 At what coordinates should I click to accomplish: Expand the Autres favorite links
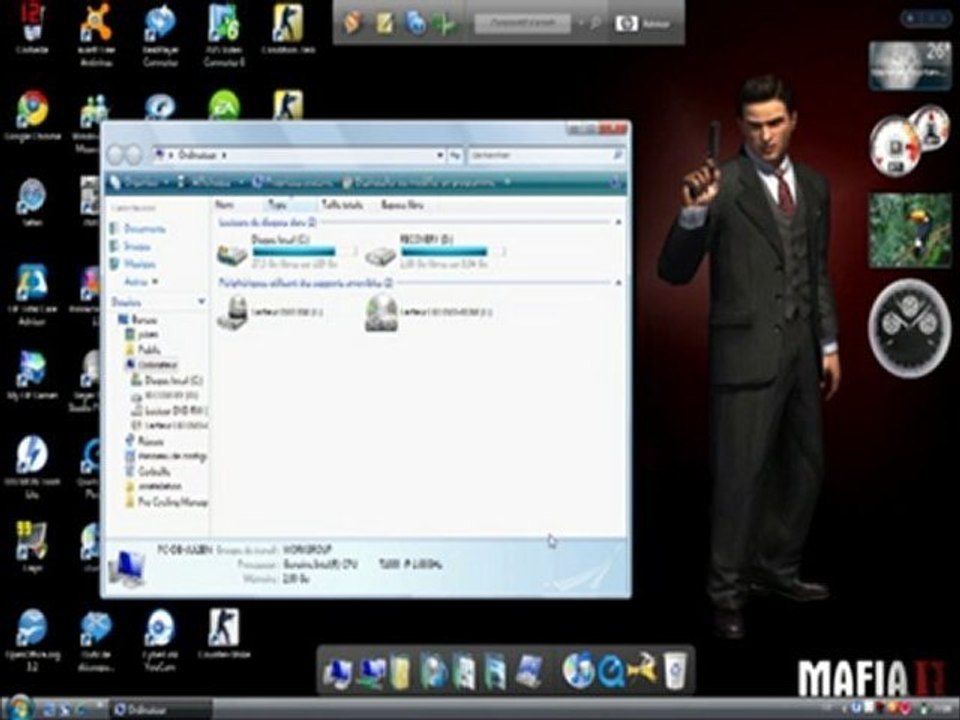[x=141, y=282]
